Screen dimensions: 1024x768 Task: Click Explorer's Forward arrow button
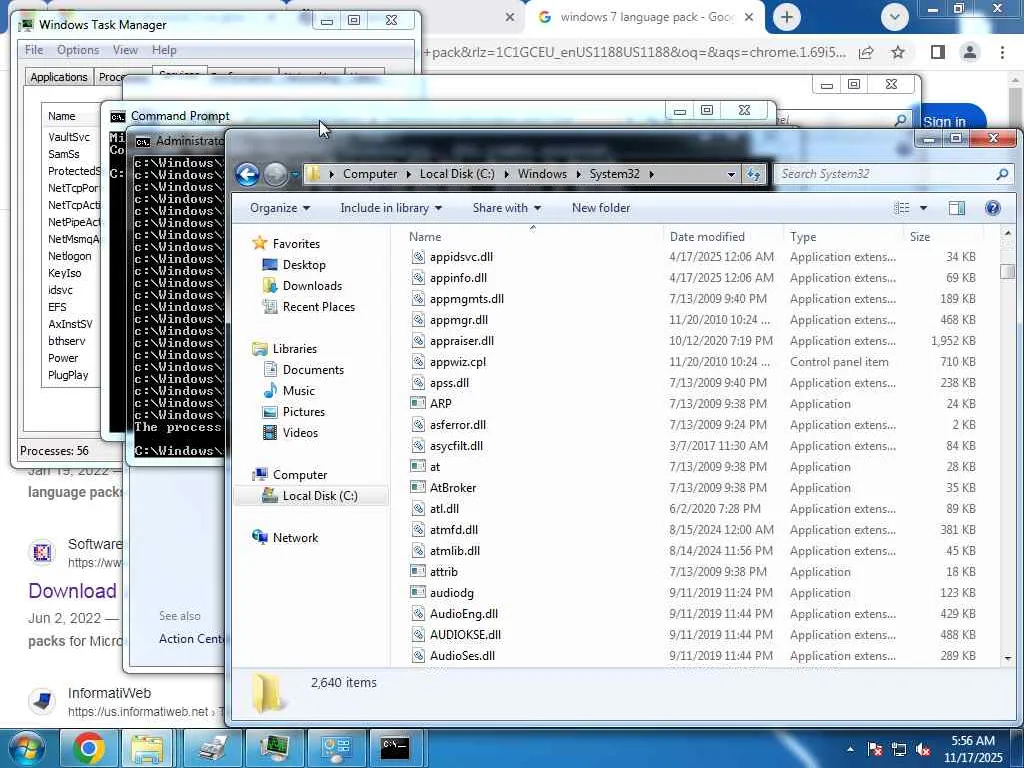point(275,174)
